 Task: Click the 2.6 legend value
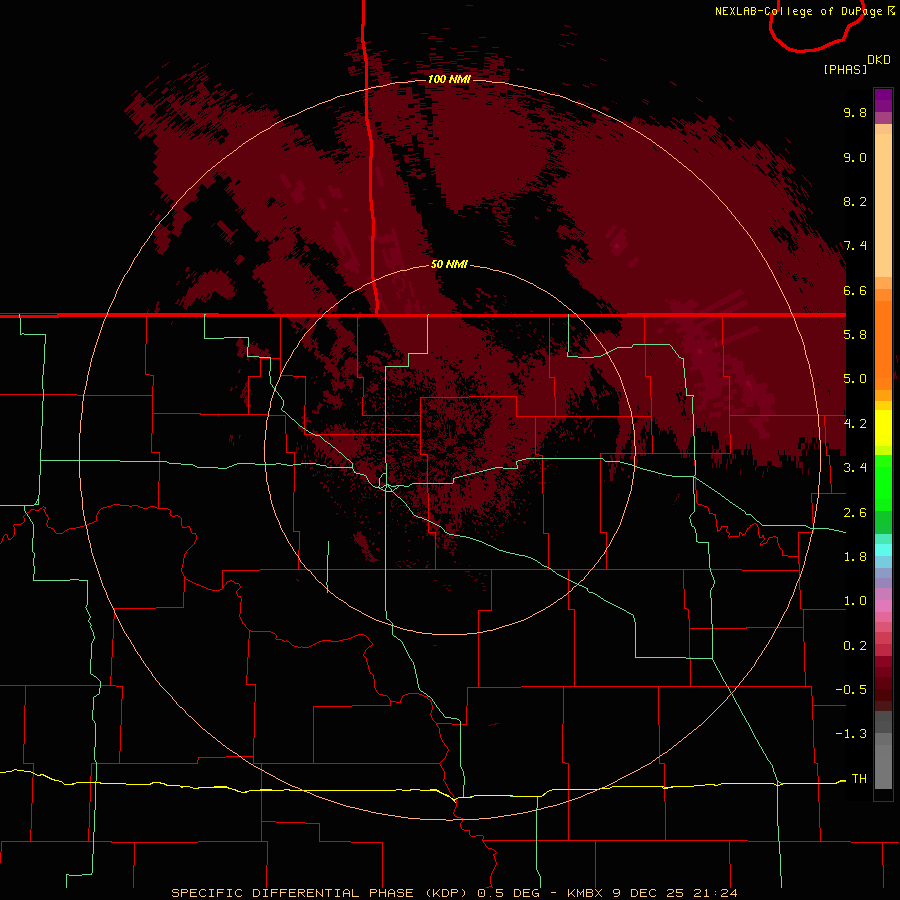855,513
